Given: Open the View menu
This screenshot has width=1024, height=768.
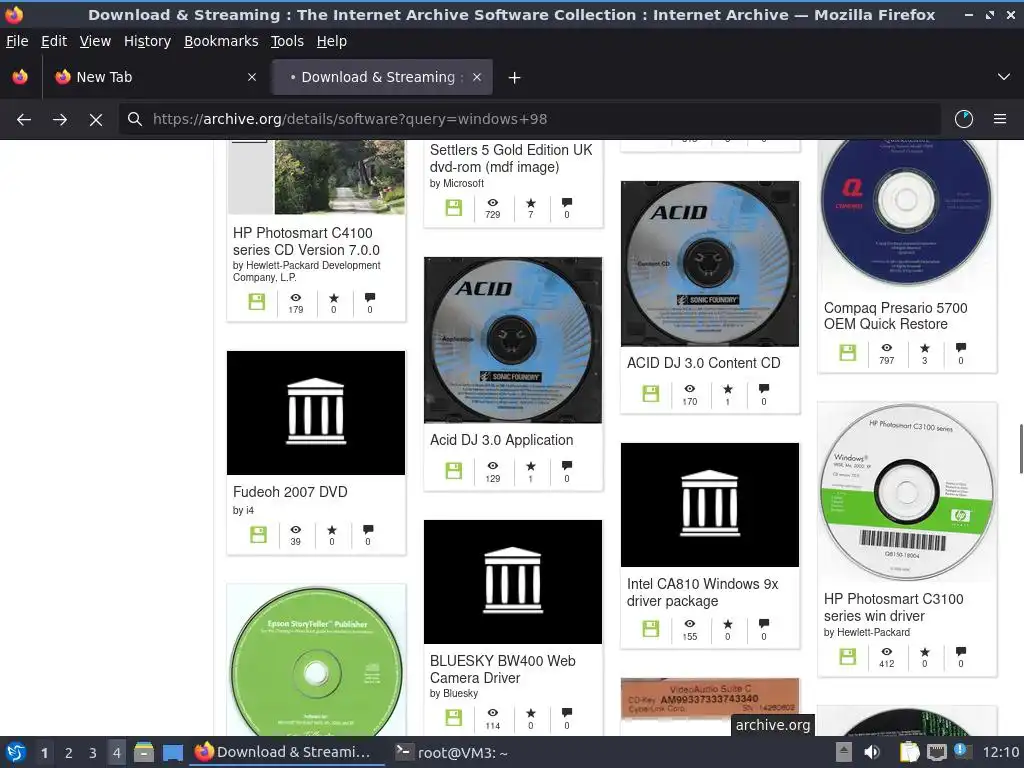Looking at the screenshot, I should click(95, 41).
